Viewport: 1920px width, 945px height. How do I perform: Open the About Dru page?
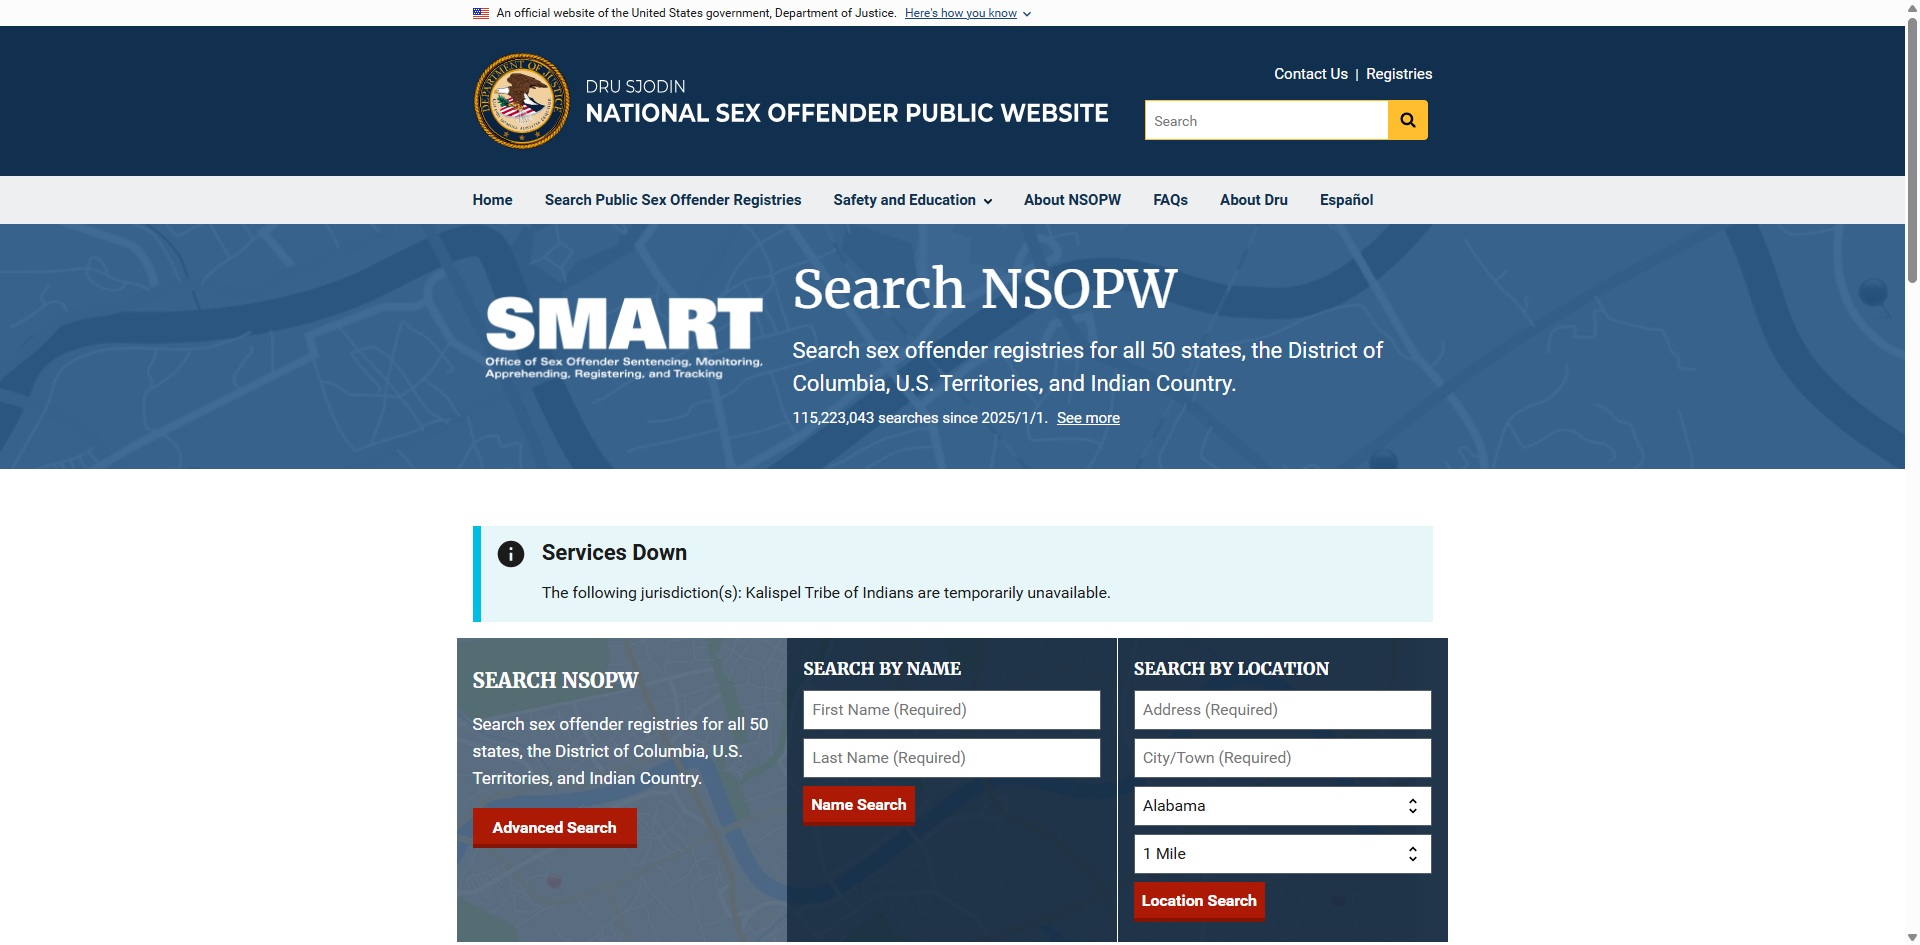point(1254,200)
